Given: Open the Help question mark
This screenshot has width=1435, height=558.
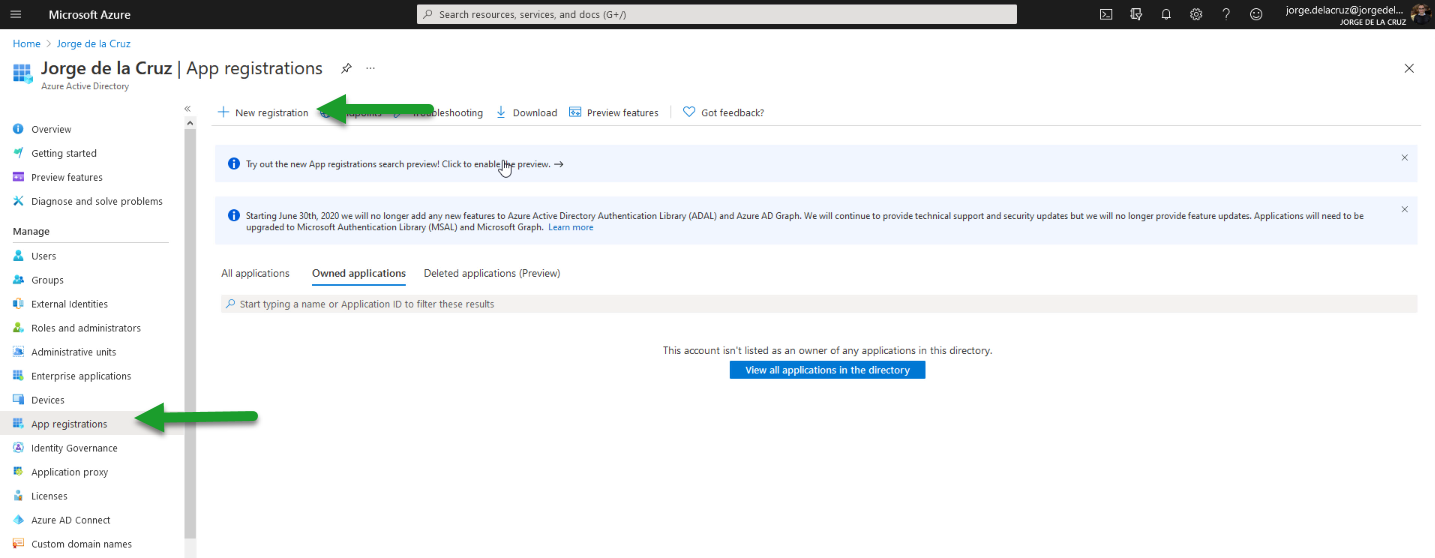Looking at the screenshot, I should [x=1226, y=14].
